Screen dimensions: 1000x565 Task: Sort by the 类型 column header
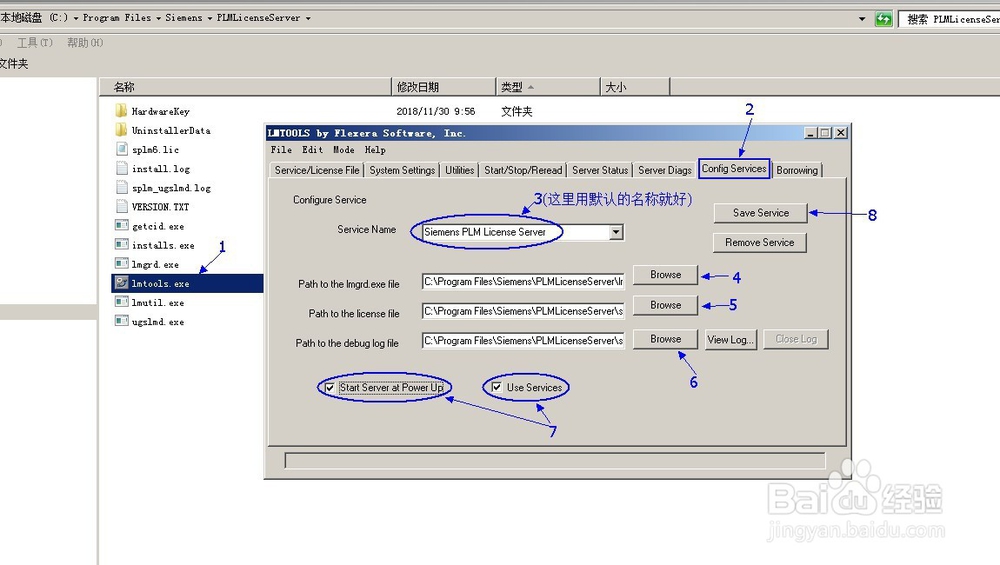(548, 87)
